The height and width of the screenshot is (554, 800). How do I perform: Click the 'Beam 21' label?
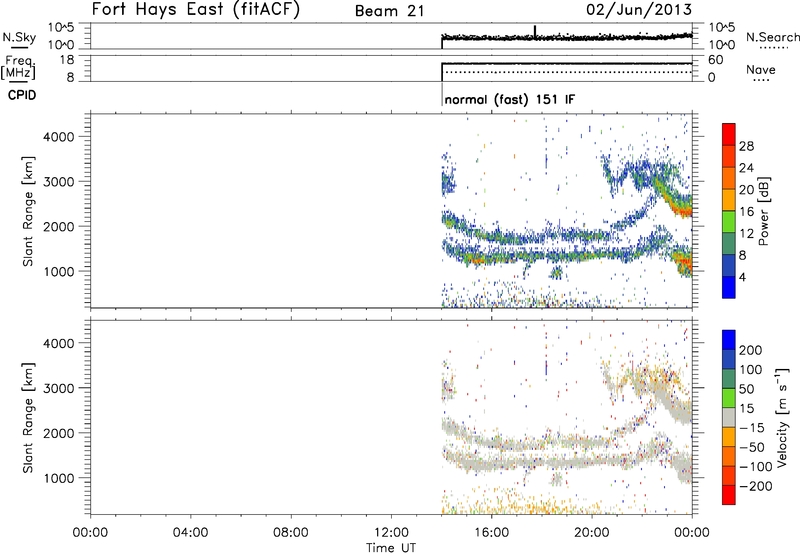389,11
